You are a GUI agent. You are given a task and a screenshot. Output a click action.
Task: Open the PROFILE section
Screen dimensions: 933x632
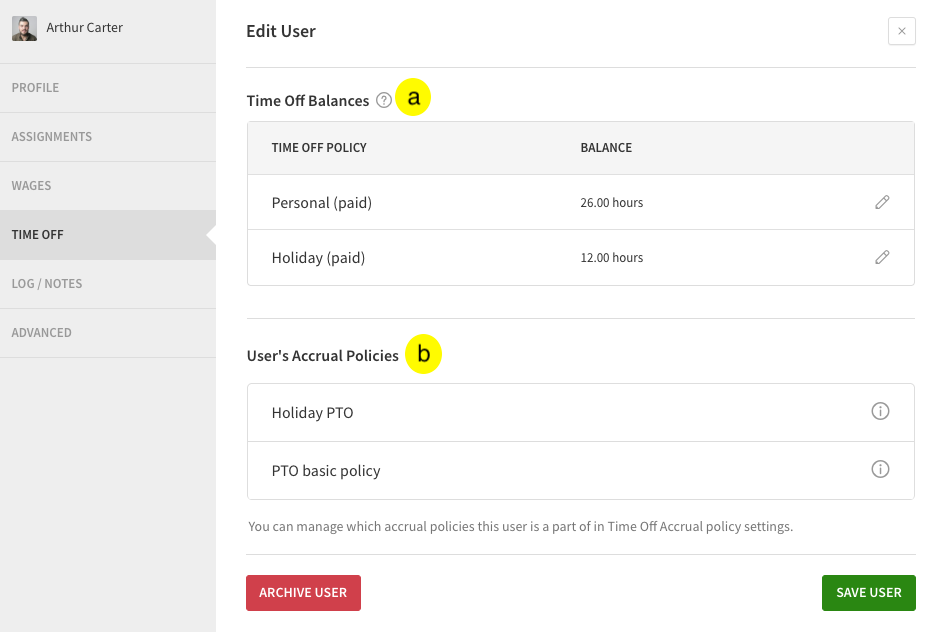[x=35, y=88]
